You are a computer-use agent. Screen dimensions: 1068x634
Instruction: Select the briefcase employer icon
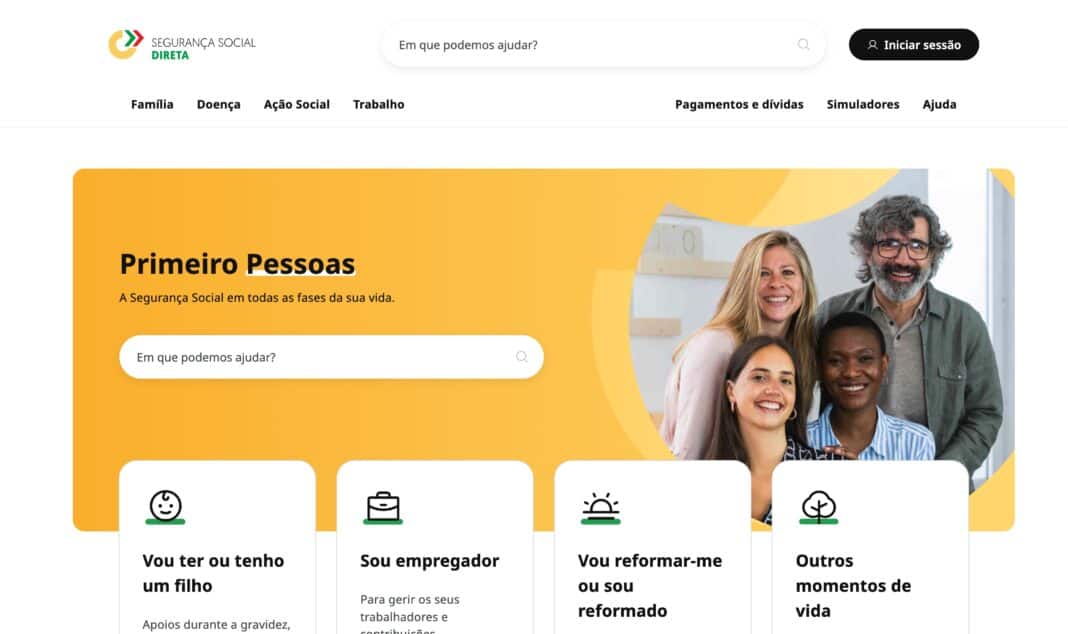[x=383, y=507]
